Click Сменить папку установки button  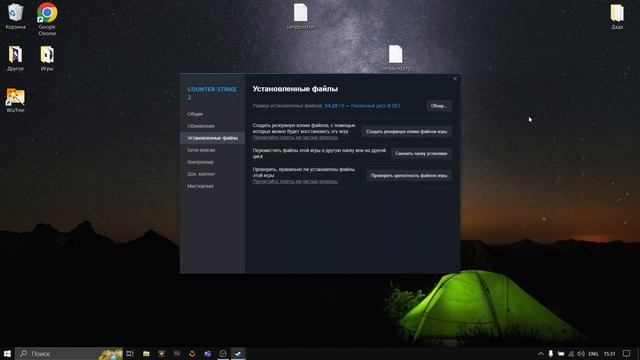(421, 153)
